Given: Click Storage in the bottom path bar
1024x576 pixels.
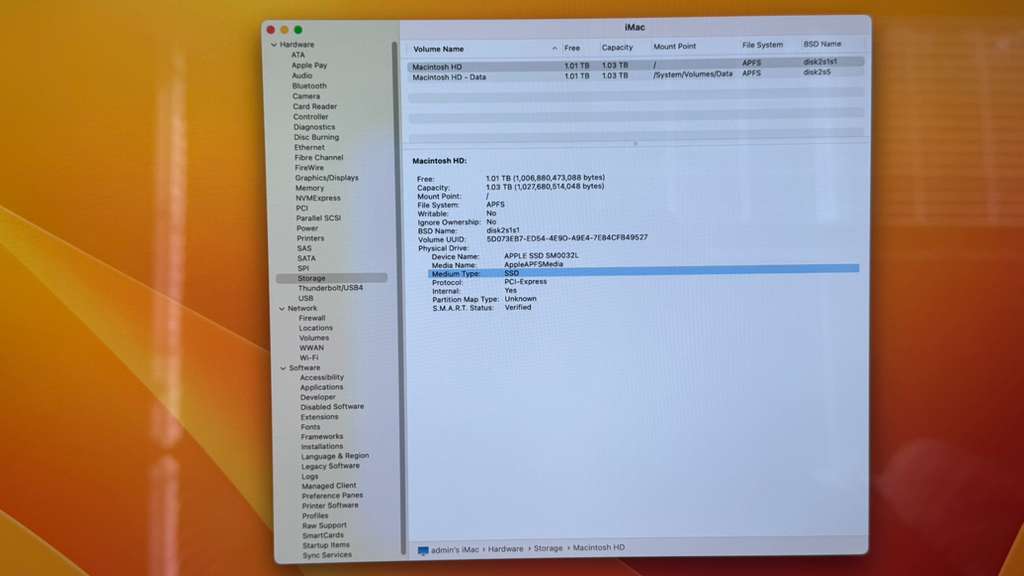Looking at the screenshot, I should pos(548,548).
